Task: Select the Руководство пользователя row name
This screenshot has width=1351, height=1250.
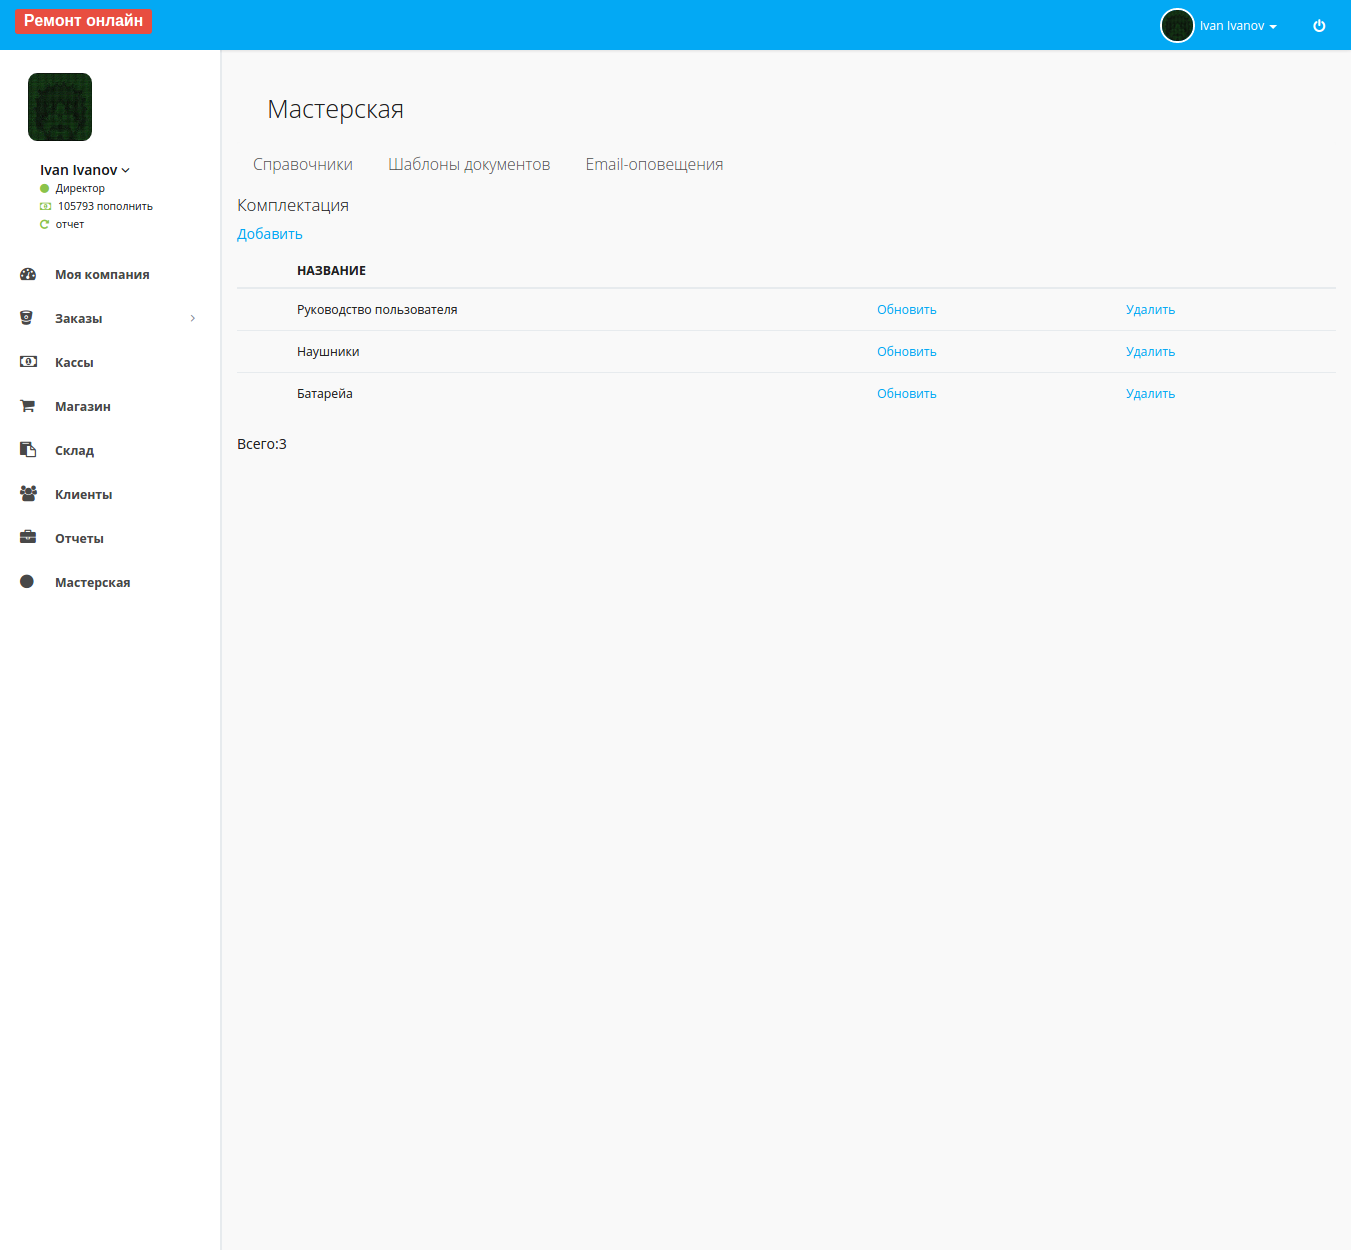Action: [377, 310]
